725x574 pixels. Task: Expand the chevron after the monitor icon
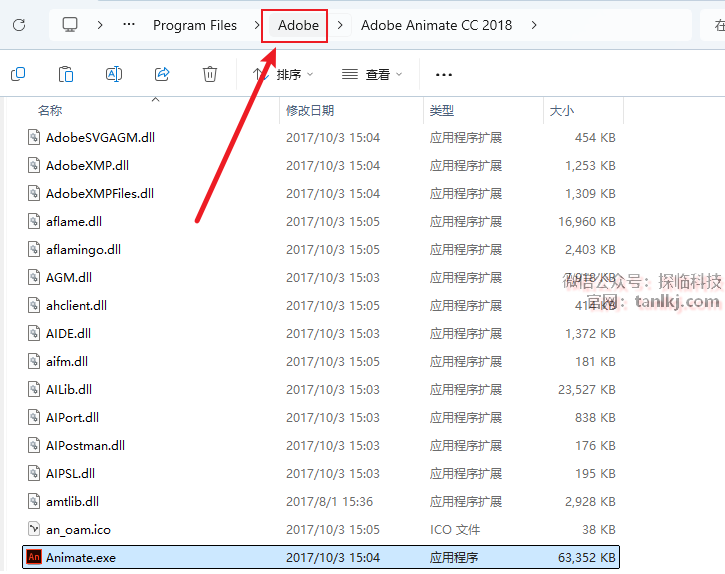coord(100,25)
